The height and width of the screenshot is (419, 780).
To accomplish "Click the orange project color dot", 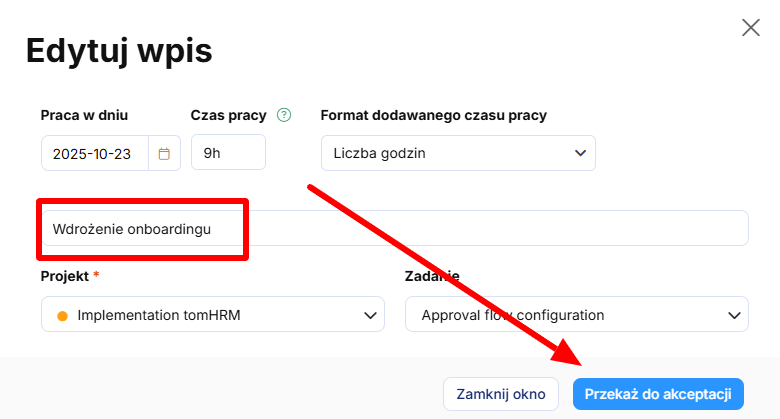I will tap(62, 316).
